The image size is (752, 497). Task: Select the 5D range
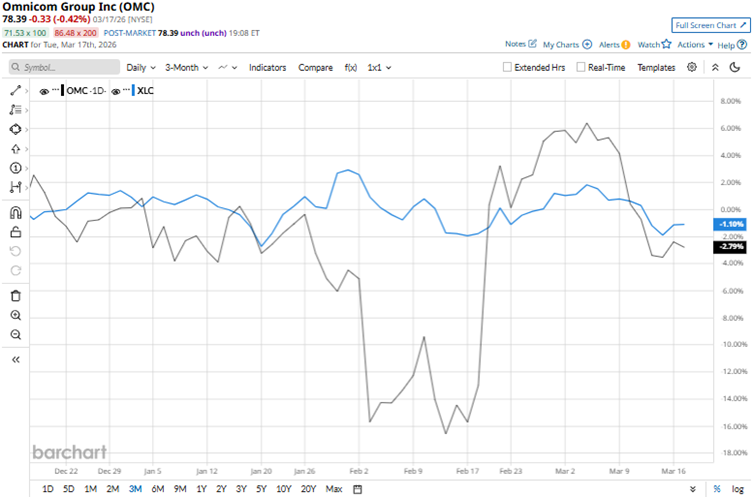point(69,489)
